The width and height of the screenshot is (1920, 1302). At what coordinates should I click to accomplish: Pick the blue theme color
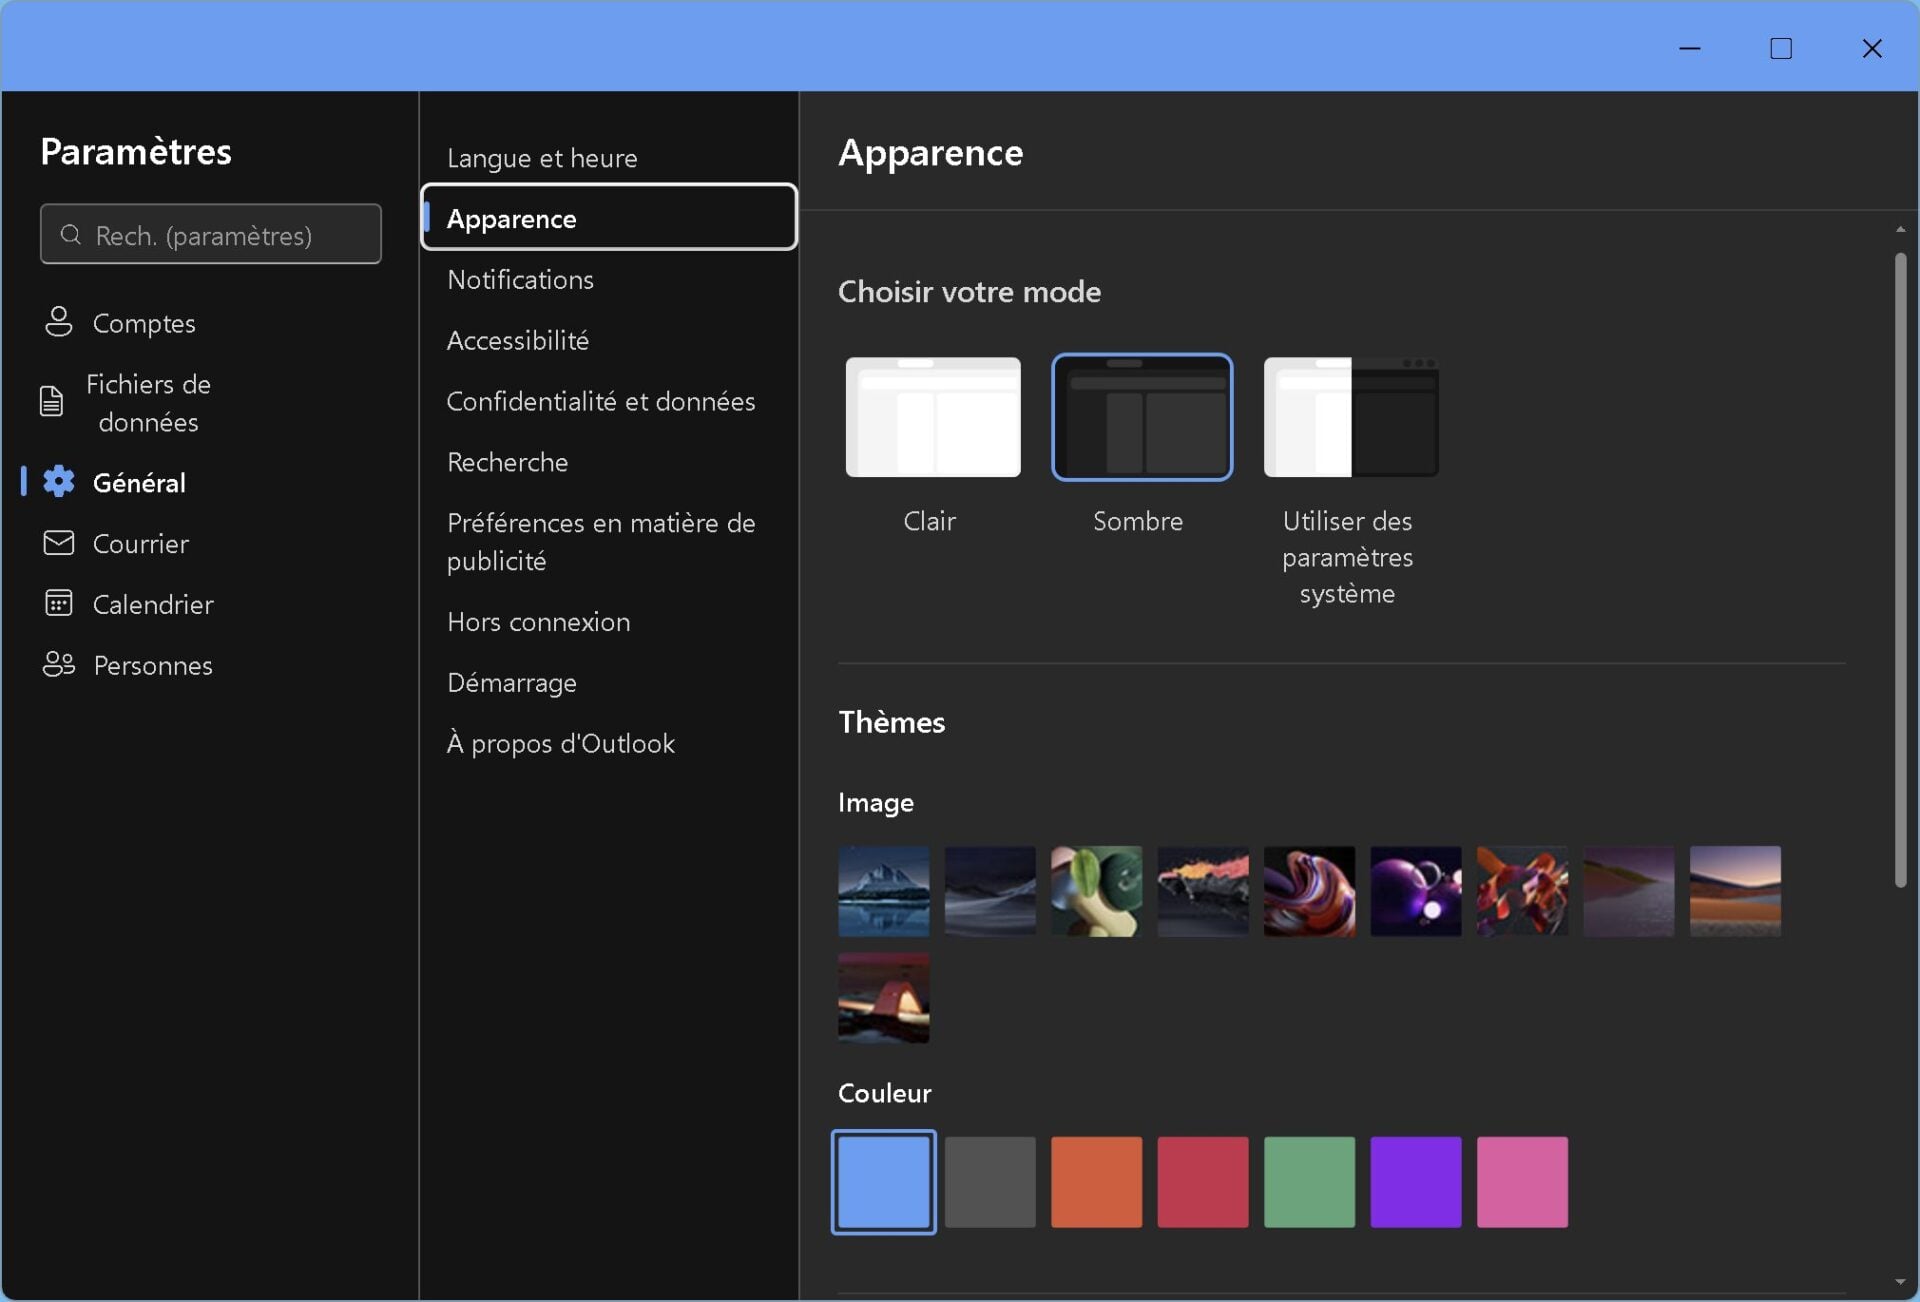point(883,1182)
